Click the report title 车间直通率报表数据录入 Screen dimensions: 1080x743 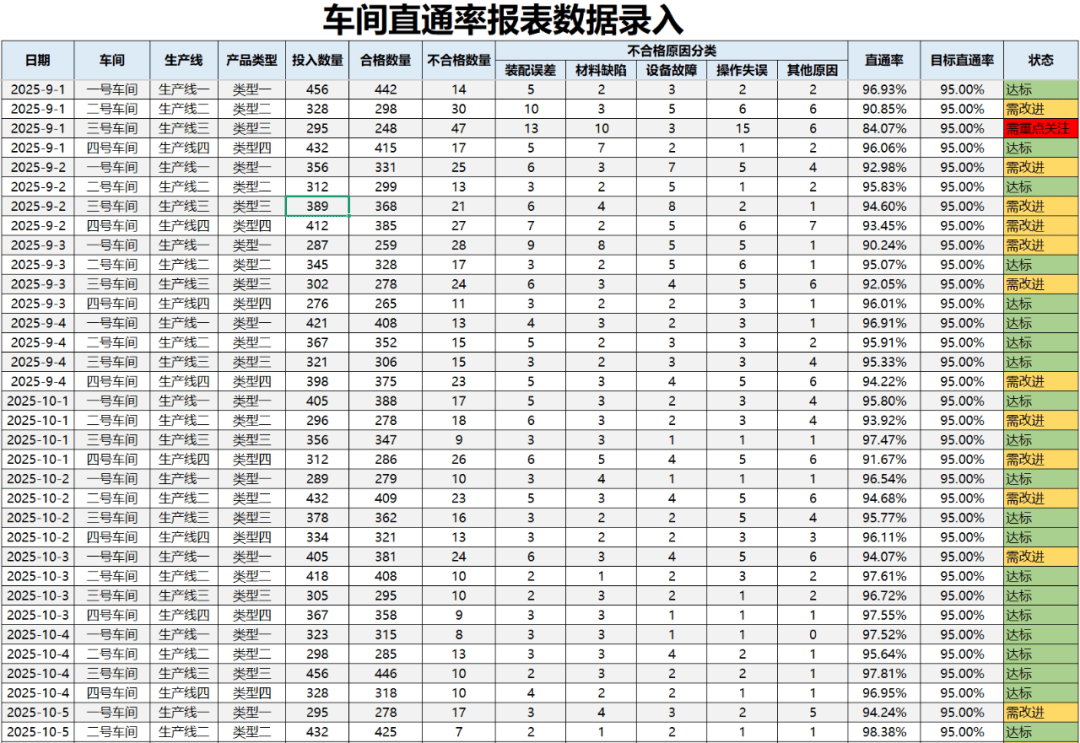coord(503,20)
